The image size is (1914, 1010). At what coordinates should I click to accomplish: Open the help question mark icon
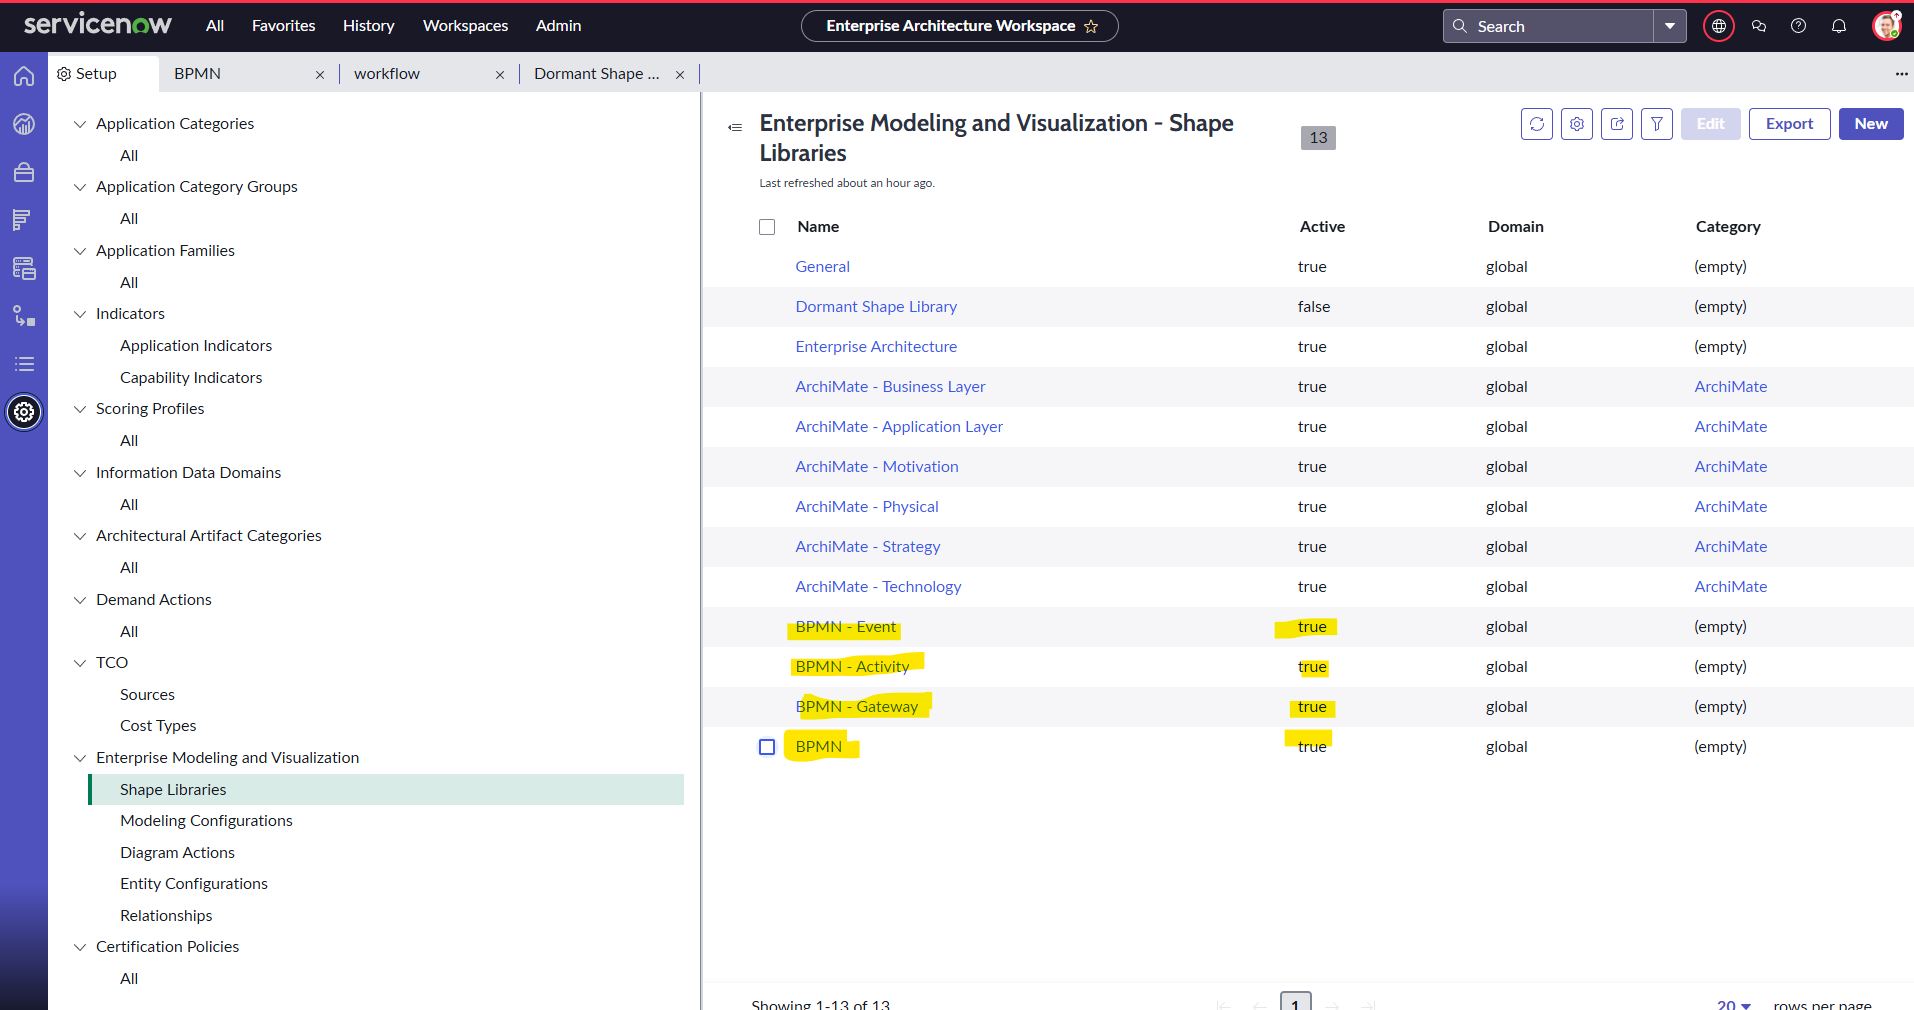point(1798,26)
